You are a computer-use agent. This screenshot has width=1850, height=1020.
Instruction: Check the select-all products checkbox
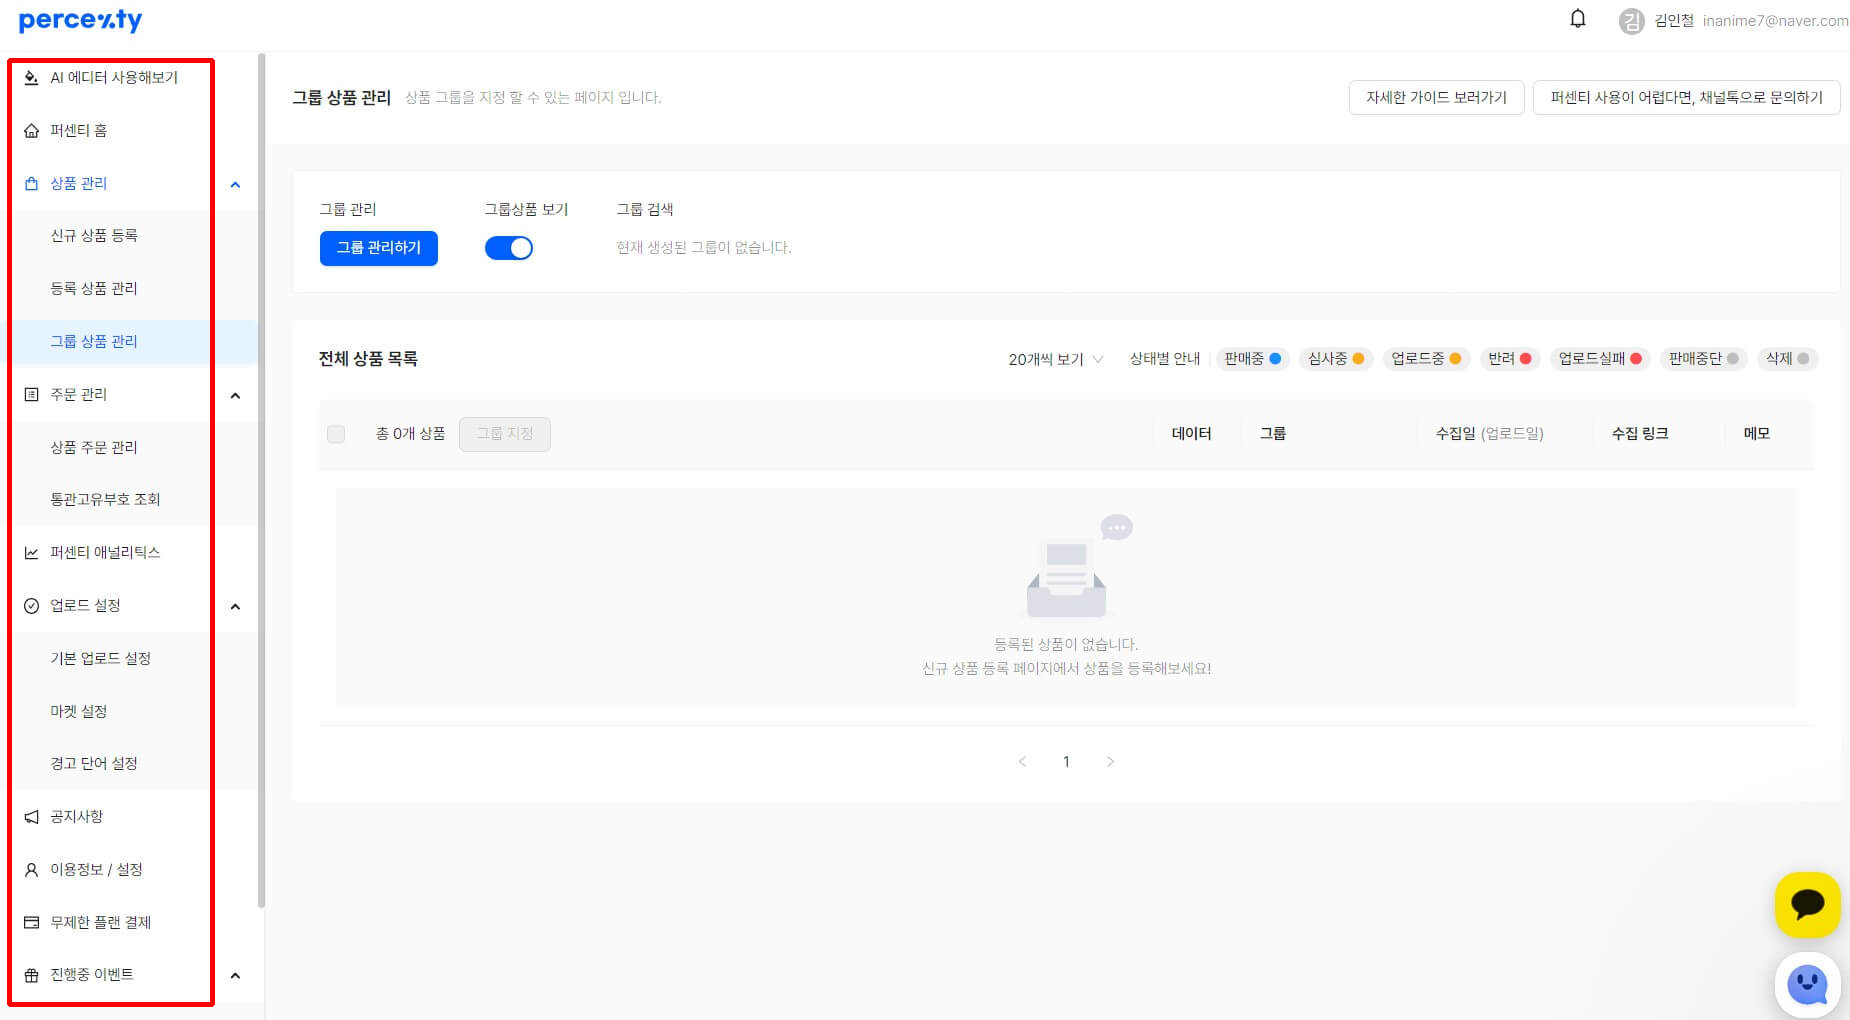(x=336, y=434)
